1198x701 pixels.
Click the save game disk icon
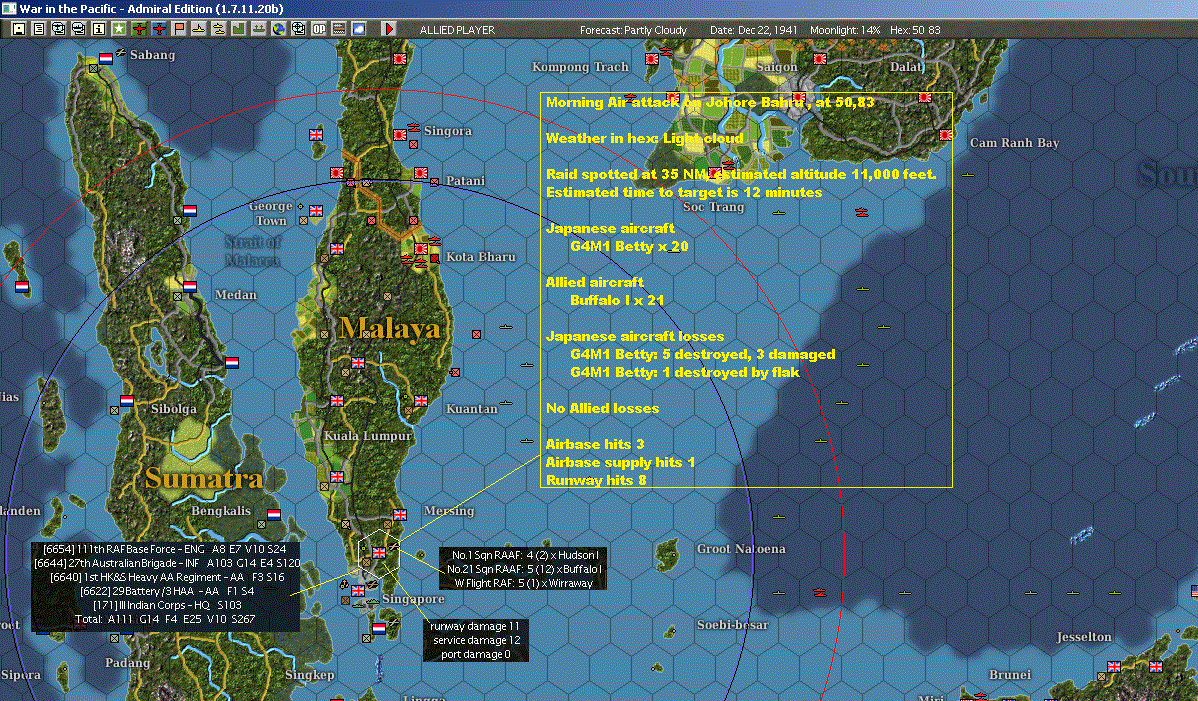point(19,29)
